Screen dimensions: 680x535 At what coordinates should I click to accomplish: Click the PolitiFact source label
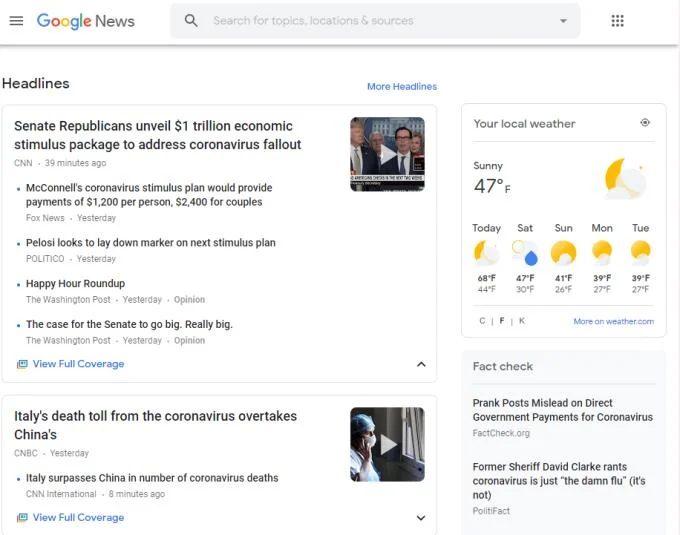click(x=491, y=511)
